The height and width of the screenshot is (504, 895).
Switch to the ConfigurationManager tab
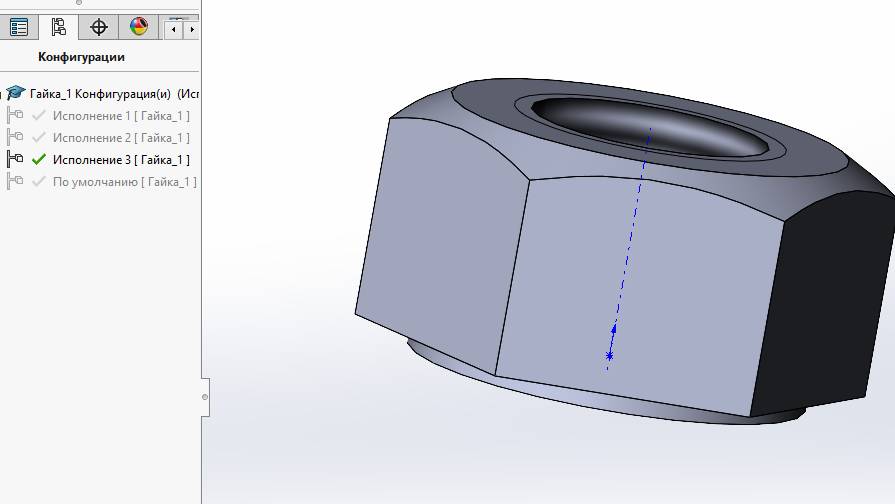[58, 27]
